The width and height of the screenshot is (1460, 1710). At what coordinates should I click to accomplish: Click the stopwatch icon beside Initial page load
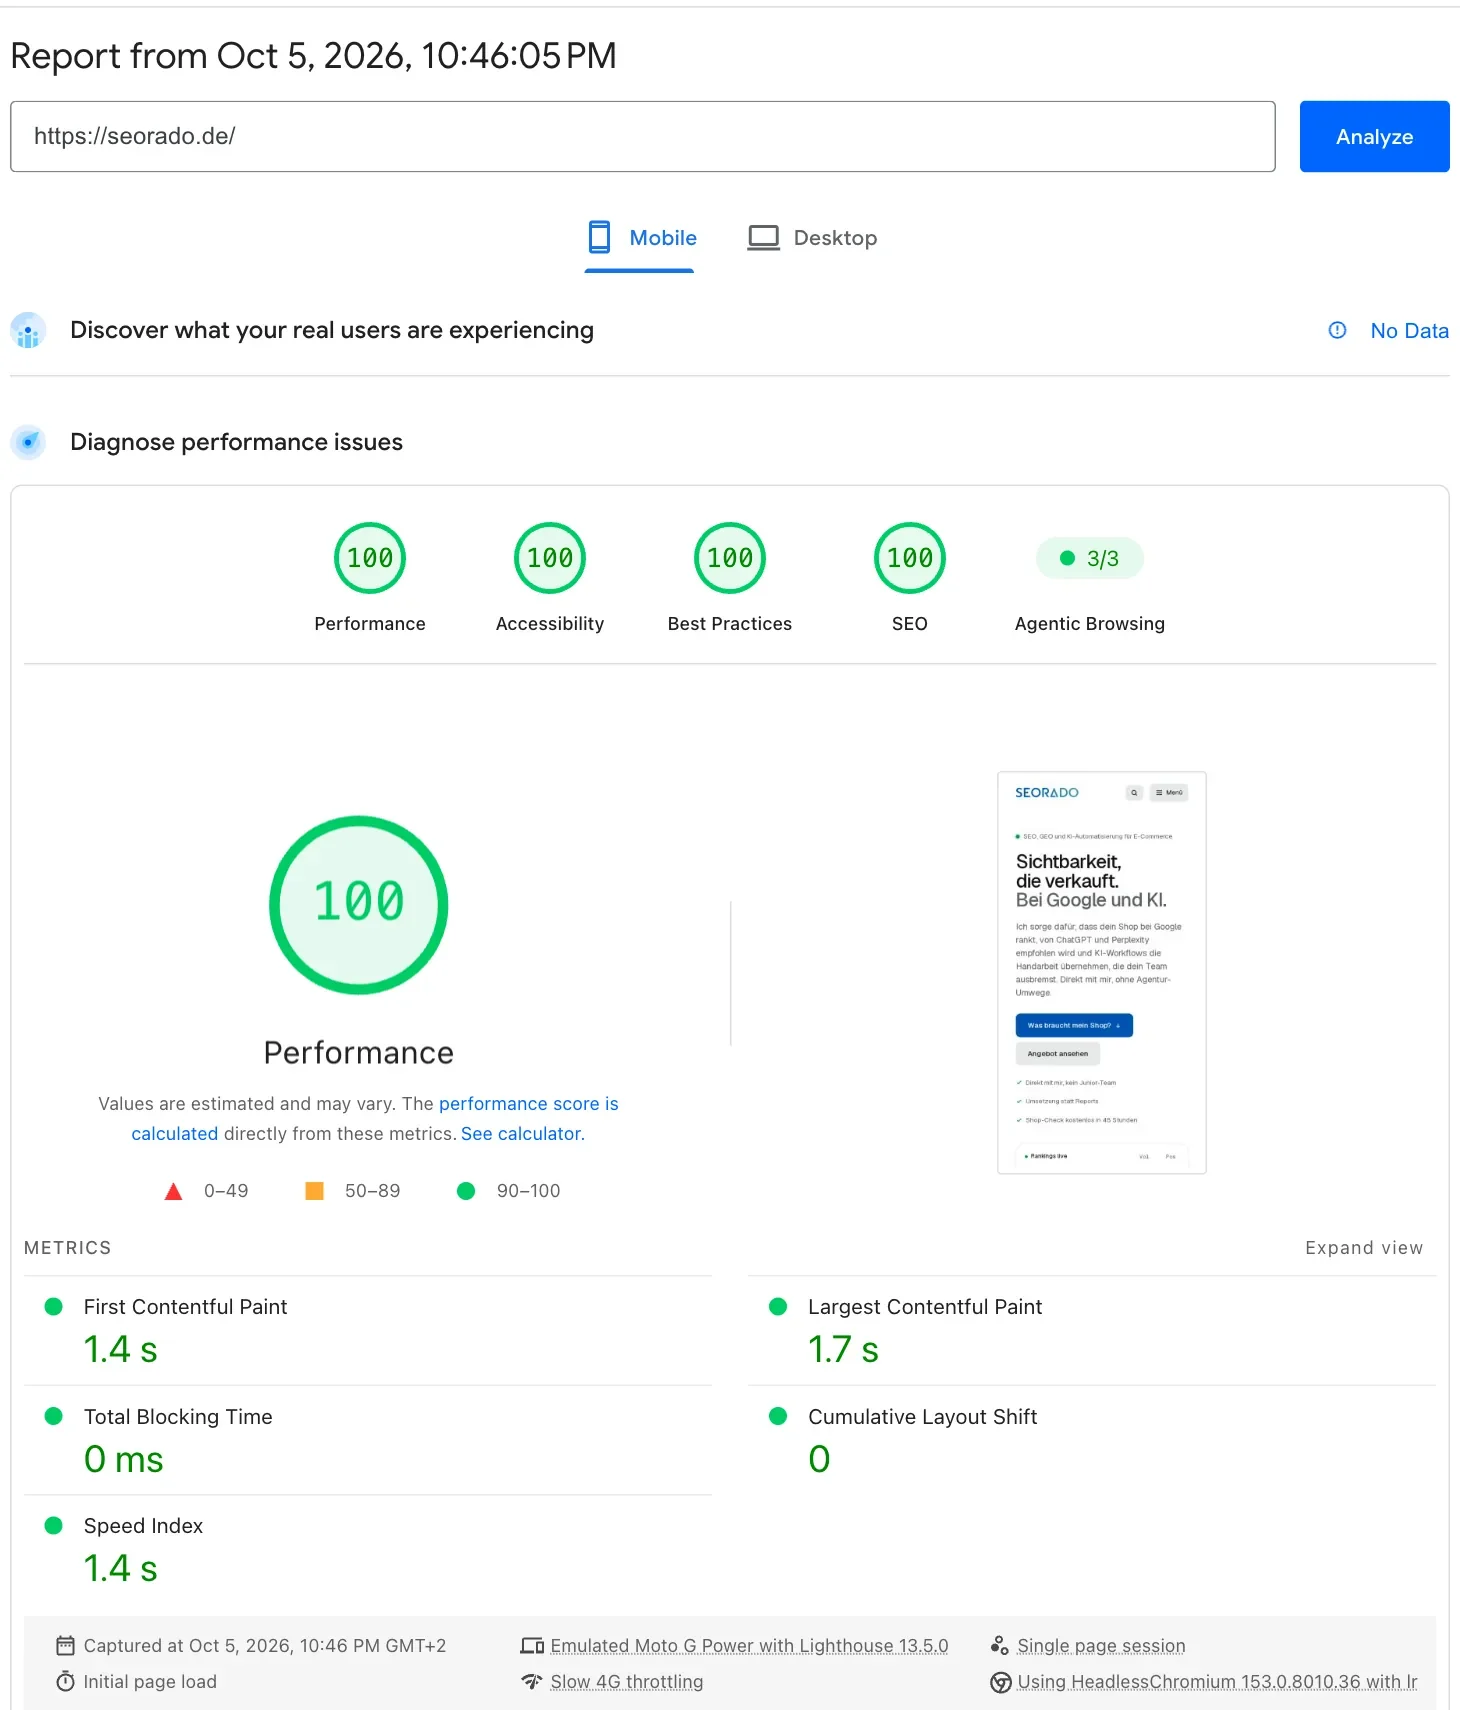pos(65,1682)
